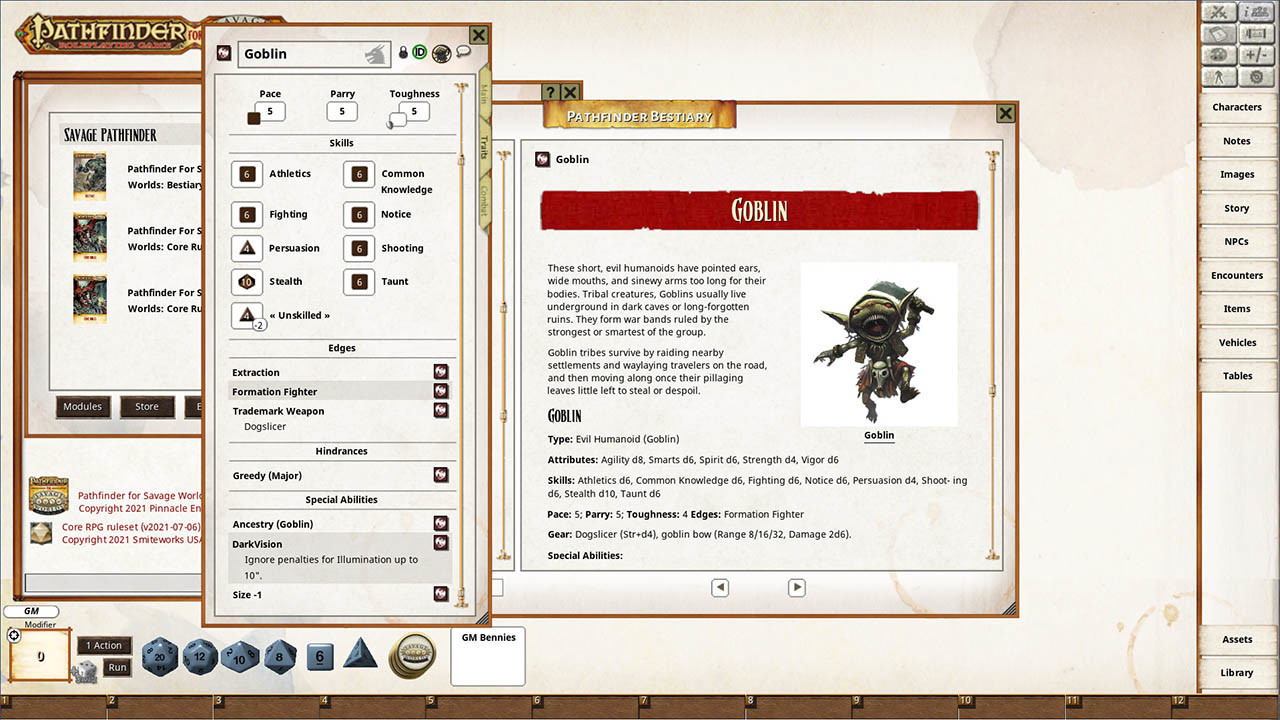The width and height of the screenshot is (1280, 720).
Task: Toggle the lock on the Goblin sheet
Action: pos(403,53)
